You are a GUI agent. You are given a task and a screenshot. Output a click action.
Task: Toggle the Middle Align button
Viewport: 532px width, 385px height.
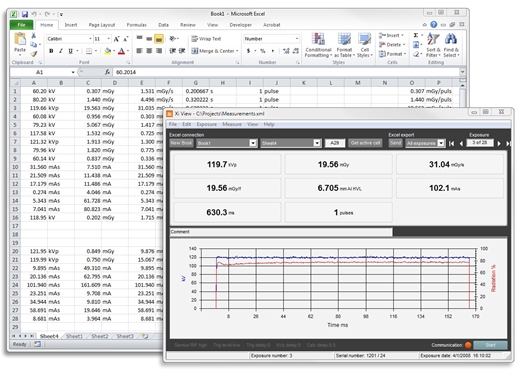pyautogui.click(x=149, y=39)
